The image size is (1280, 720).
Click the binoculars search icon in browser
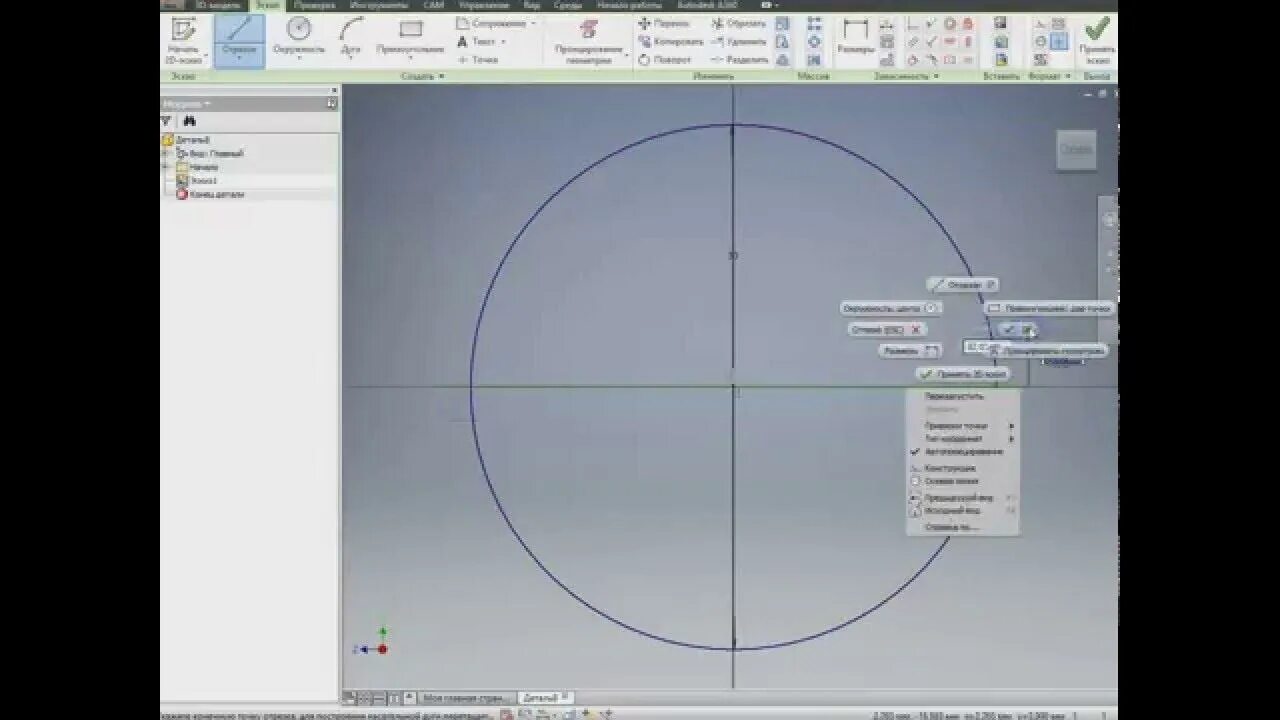tap(190, 121)
